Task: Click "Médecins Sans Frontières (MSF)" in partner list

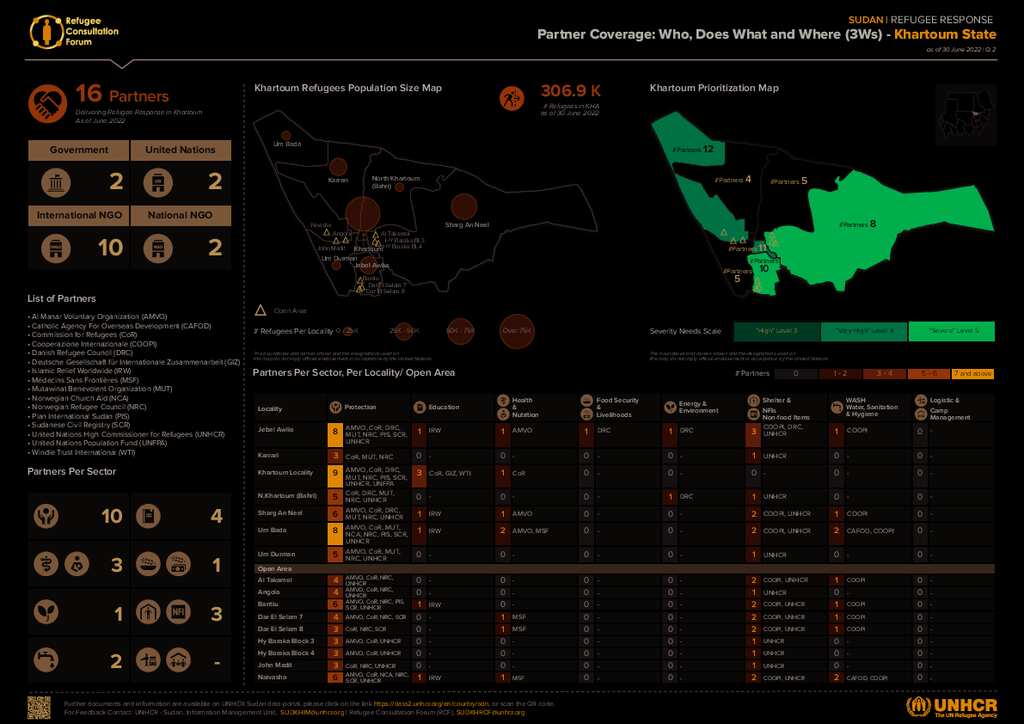Action: tap(86, 380)
